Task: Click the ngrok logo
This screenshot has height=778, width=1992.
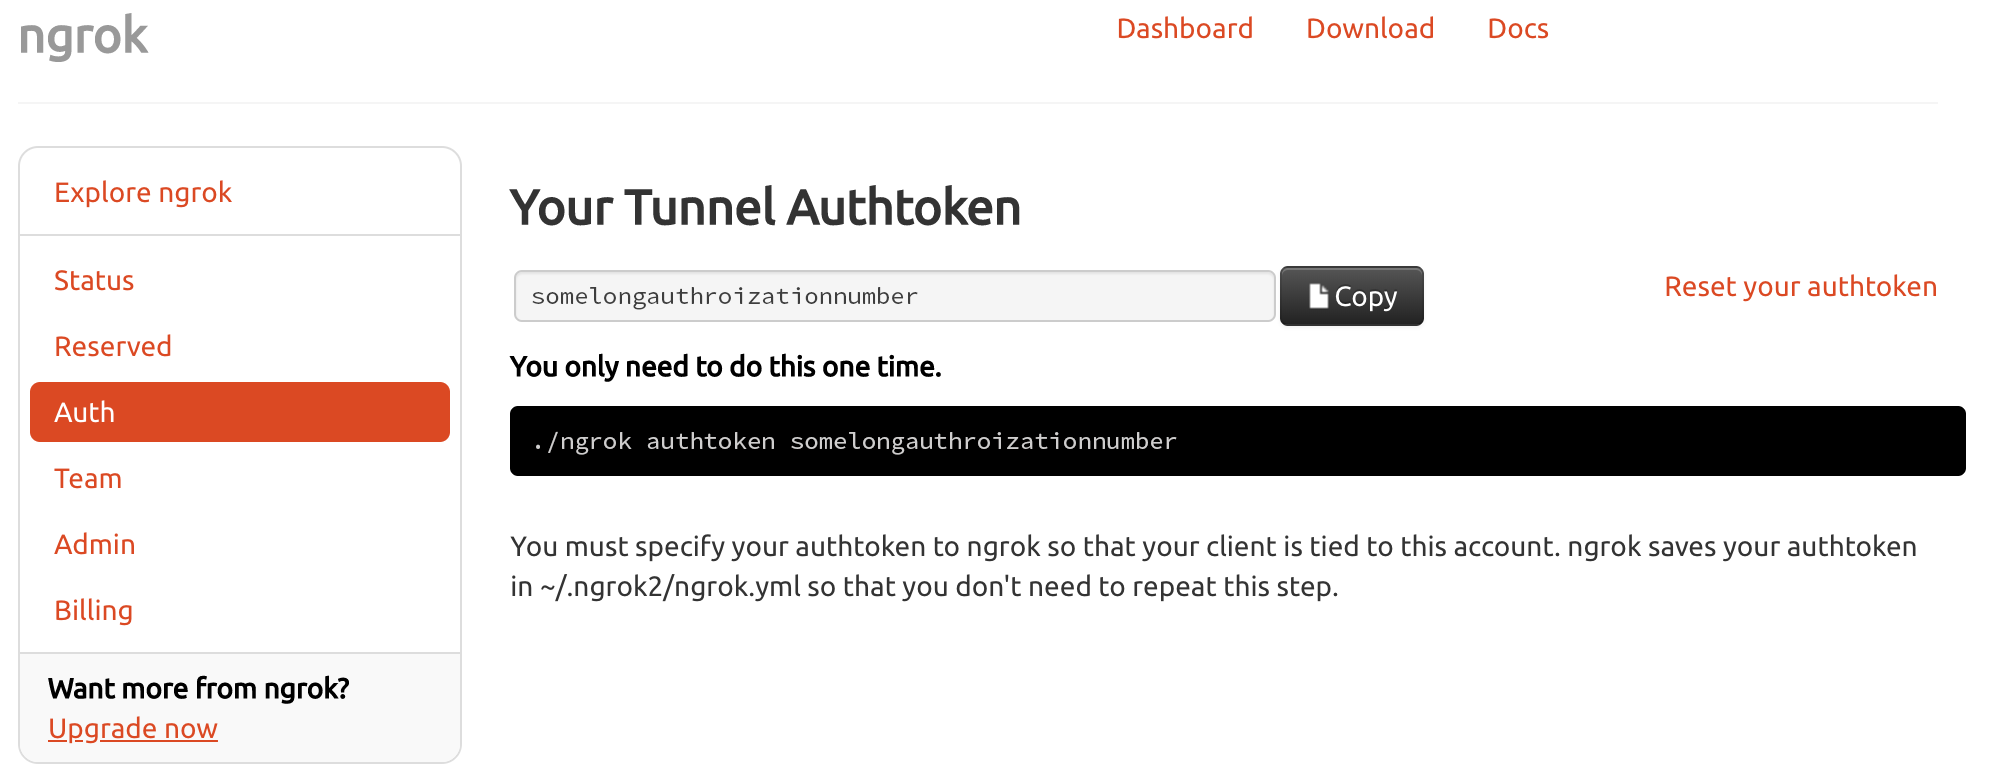Action: coord(84,36)
